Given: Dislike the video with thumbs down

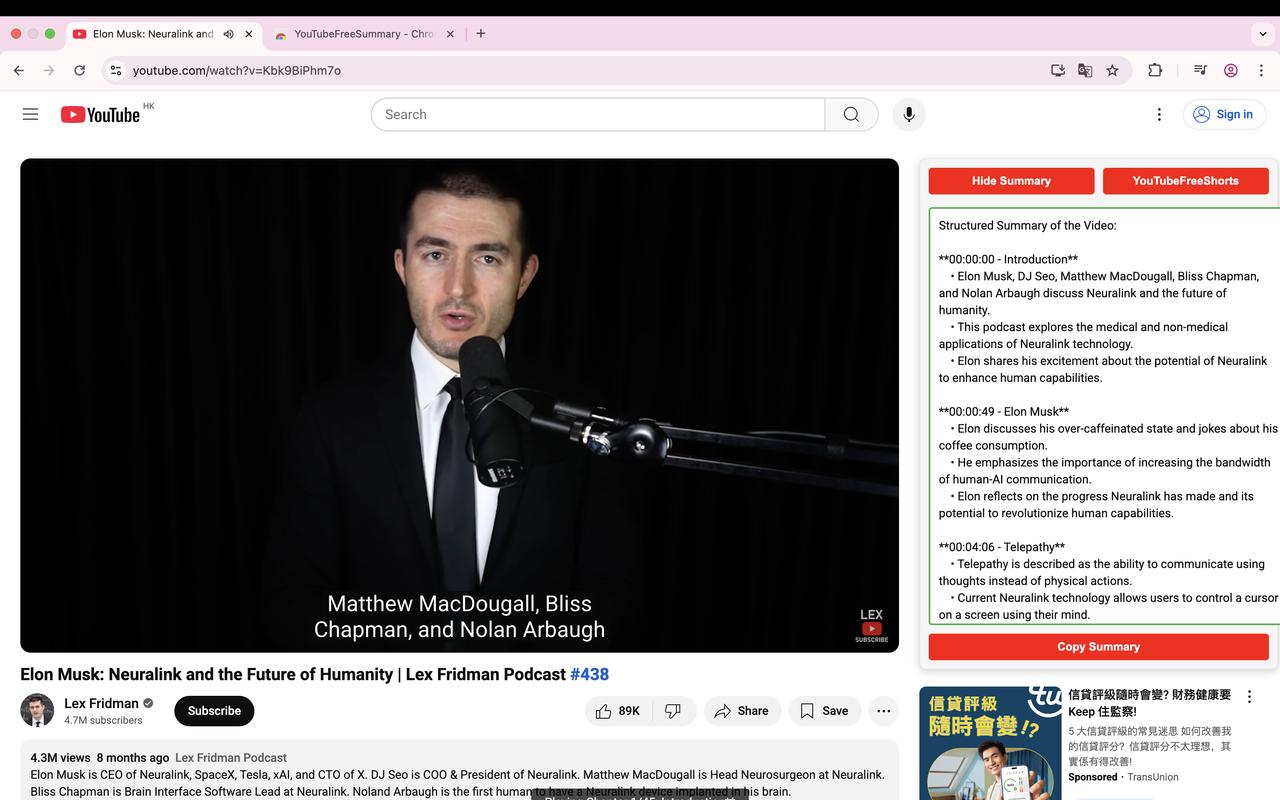Looking at the screenshot, I should tap(674, 711).
